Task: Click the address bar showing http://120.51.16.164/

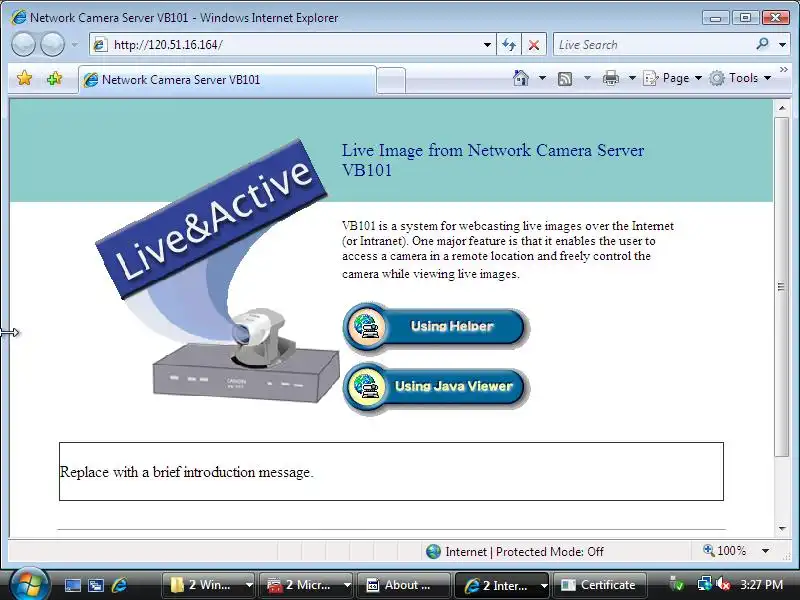Action: pyautogui.click(x=286, y=45)
